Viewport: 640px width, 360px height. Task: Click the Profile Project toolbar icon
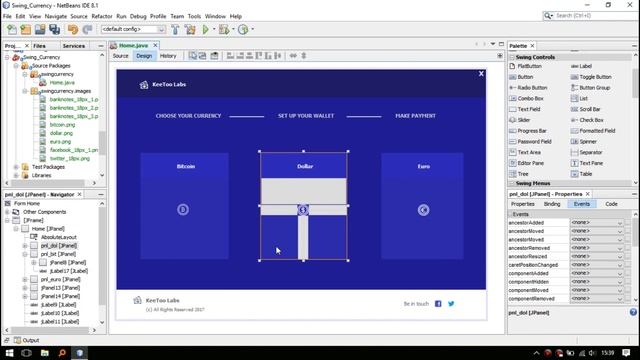[243, 29]
